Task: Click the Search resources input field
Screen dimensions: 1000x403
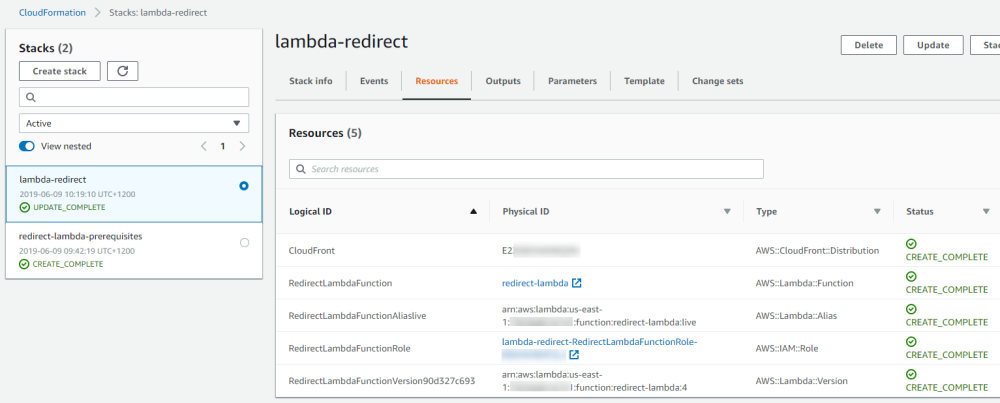Action: coord(526,169)
